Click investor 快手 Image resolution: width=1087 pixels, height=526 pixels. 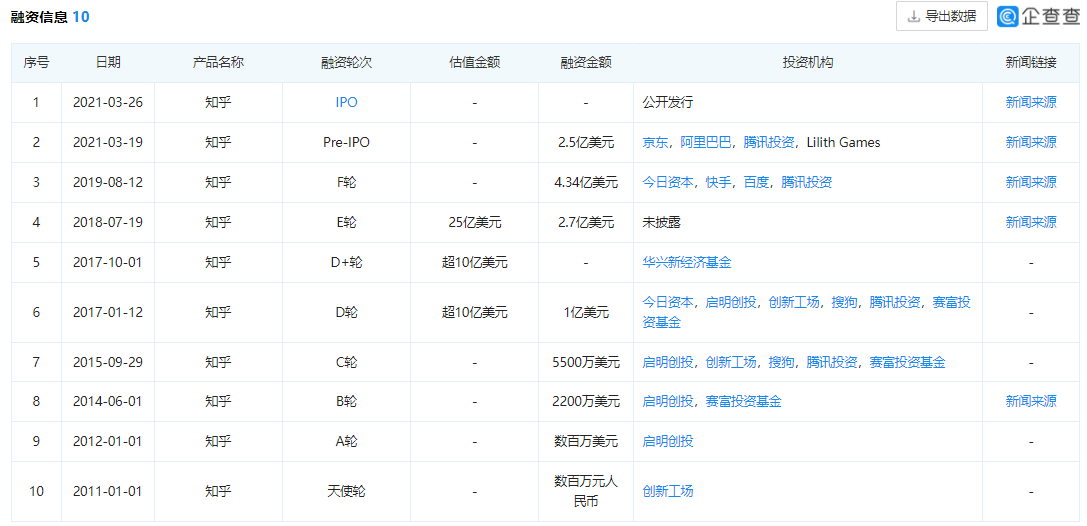[718, 182]
